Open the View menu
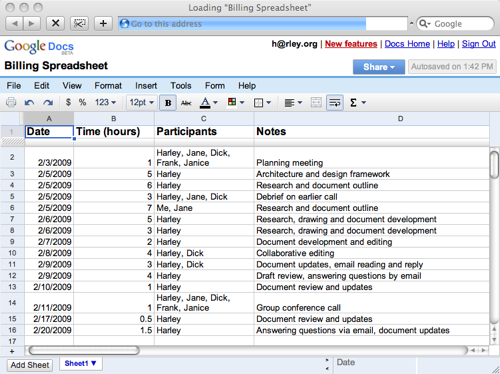500x374 pixels. tap(72, 86)
